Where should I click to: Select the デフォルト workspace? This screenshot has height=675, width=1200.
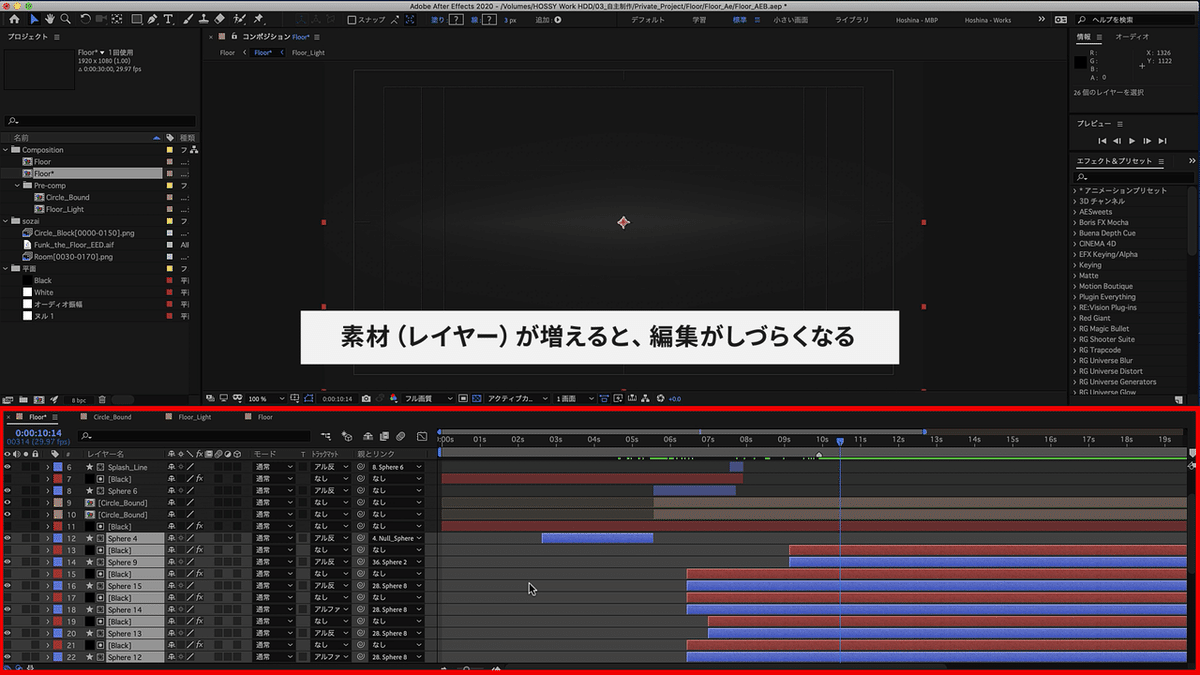click(648, 20)
